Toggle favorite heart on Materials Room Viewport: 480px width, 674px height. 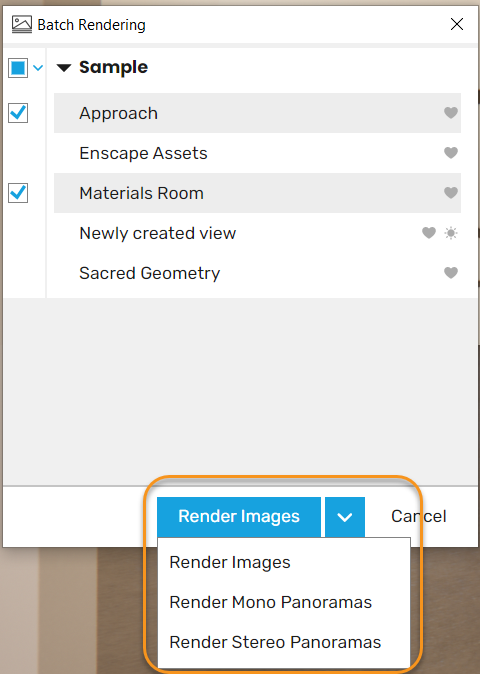coord(451,193)
